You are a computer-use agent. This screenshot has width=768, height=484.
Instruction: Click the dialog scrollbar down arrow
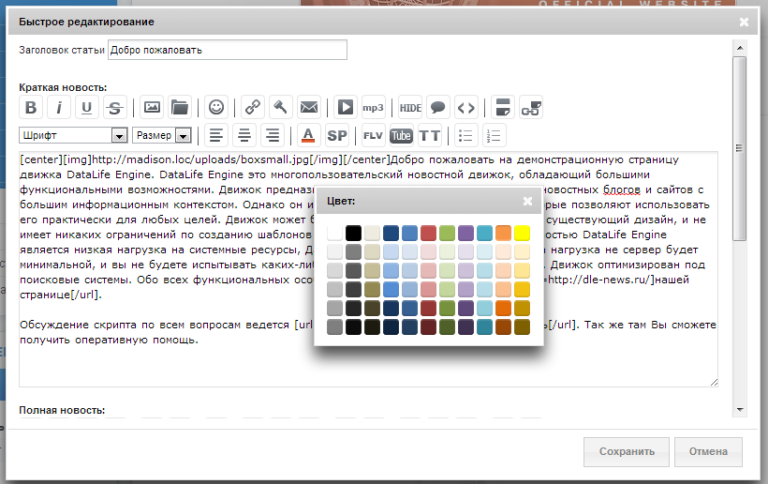click(740, 410)
